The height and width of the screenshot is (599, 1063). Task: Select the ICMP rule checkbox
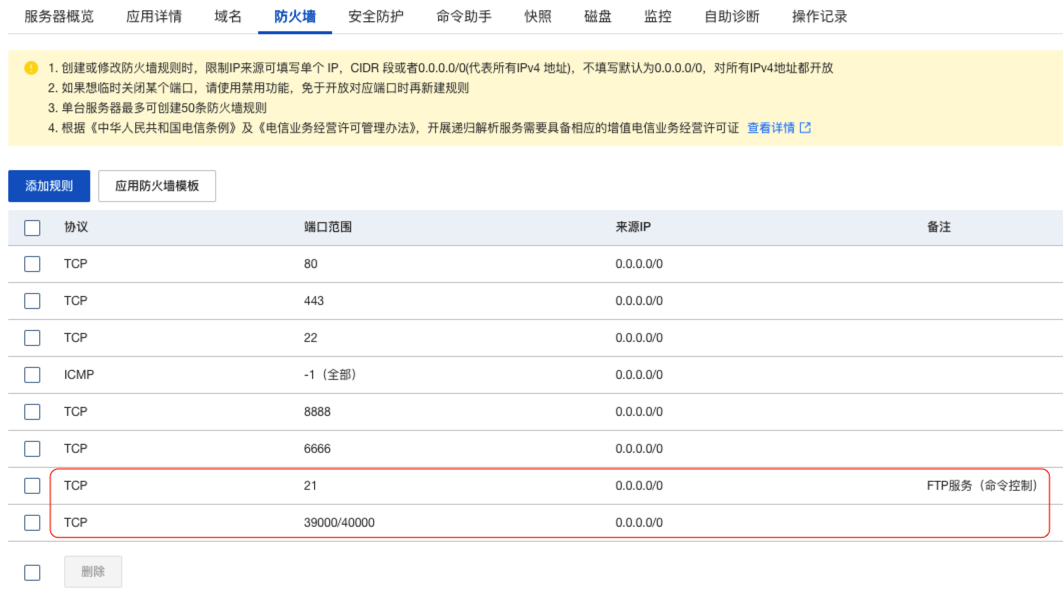coord(32,375)
